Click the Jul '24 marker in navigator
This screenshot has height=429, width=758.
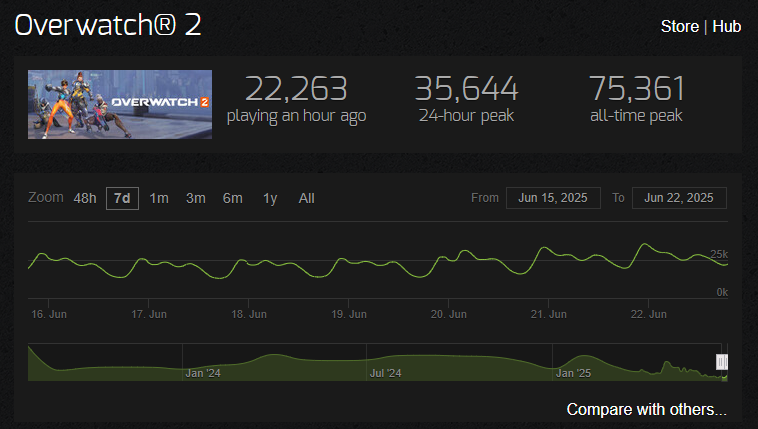[x=385, y=373]
